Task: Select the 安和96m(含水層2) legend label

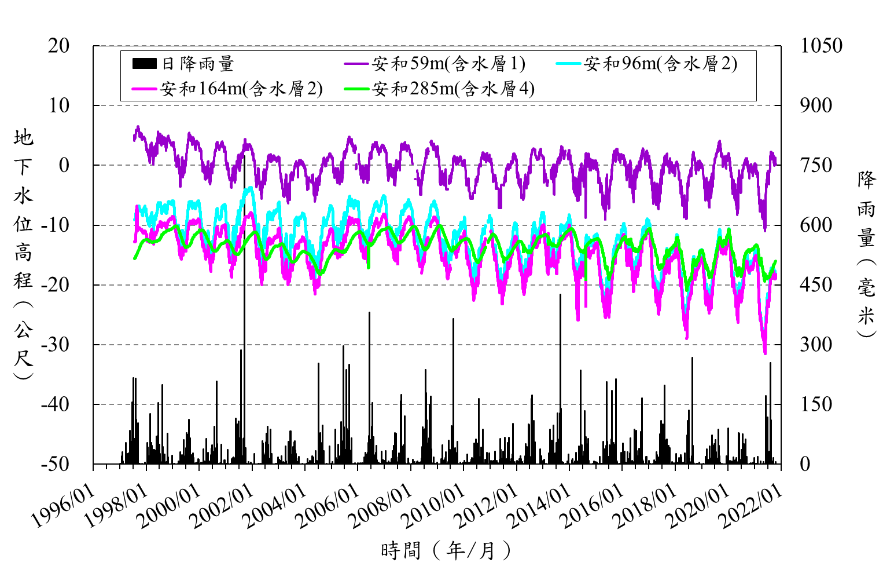Action: [x=660, y=64]
